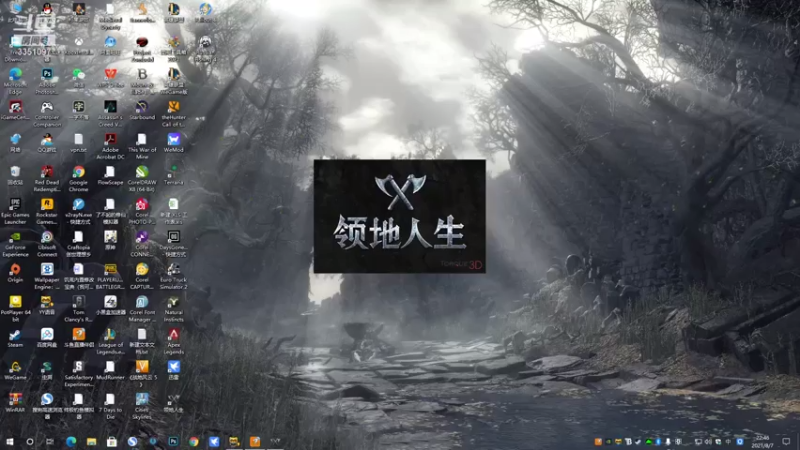This screenshot has height=450, width=800.
Task: Select the Terraria desktop shortcut
Action: (x=173, y=174)
